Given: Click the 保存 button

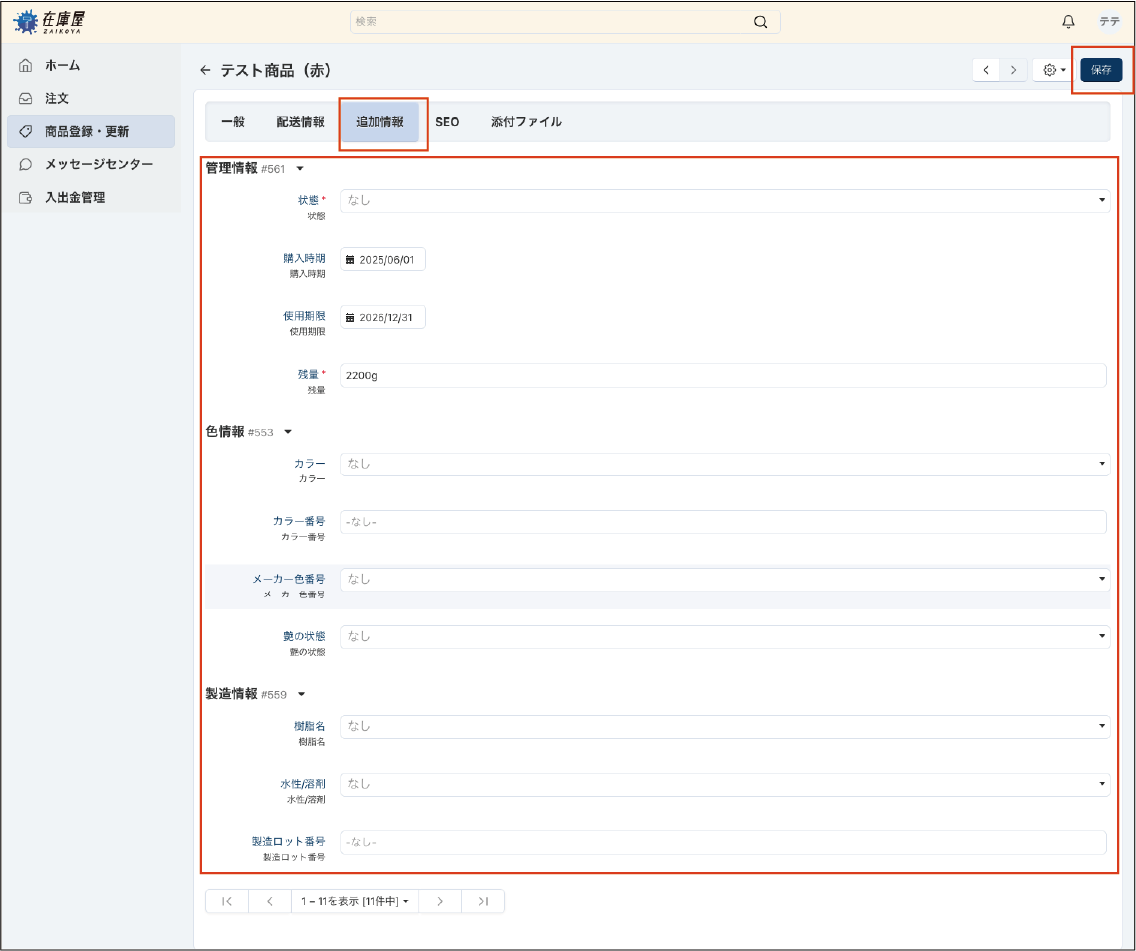Looking at the screenshot, I should [1101, 70].
